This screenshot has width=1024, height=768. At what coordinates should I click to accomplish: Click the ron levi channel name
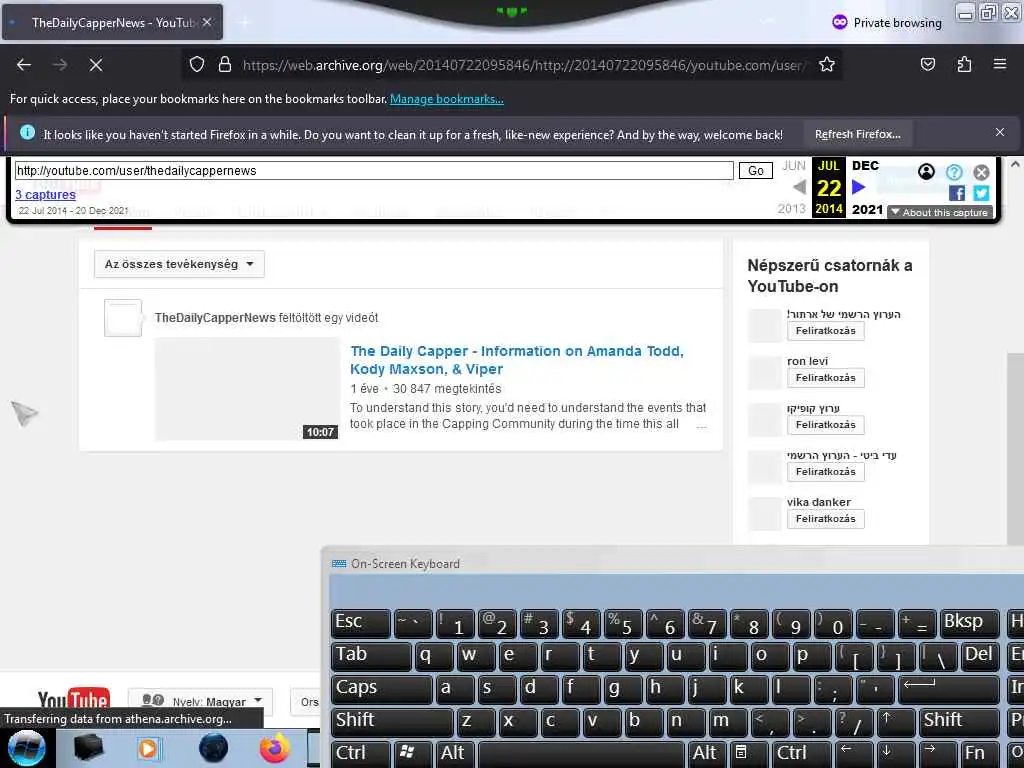807,361
